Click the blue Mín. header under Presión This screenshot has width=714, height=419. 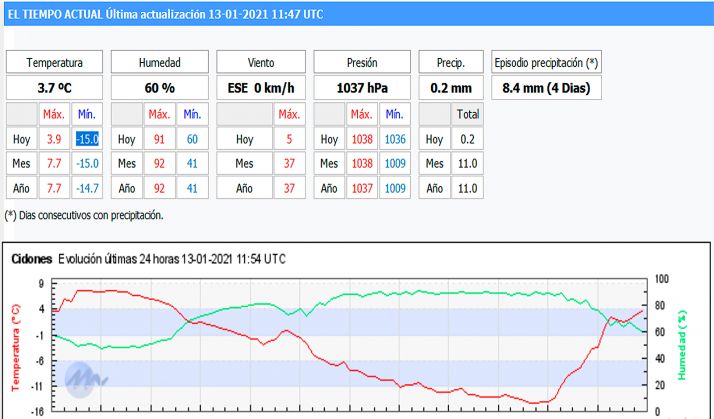pos(393,114)
